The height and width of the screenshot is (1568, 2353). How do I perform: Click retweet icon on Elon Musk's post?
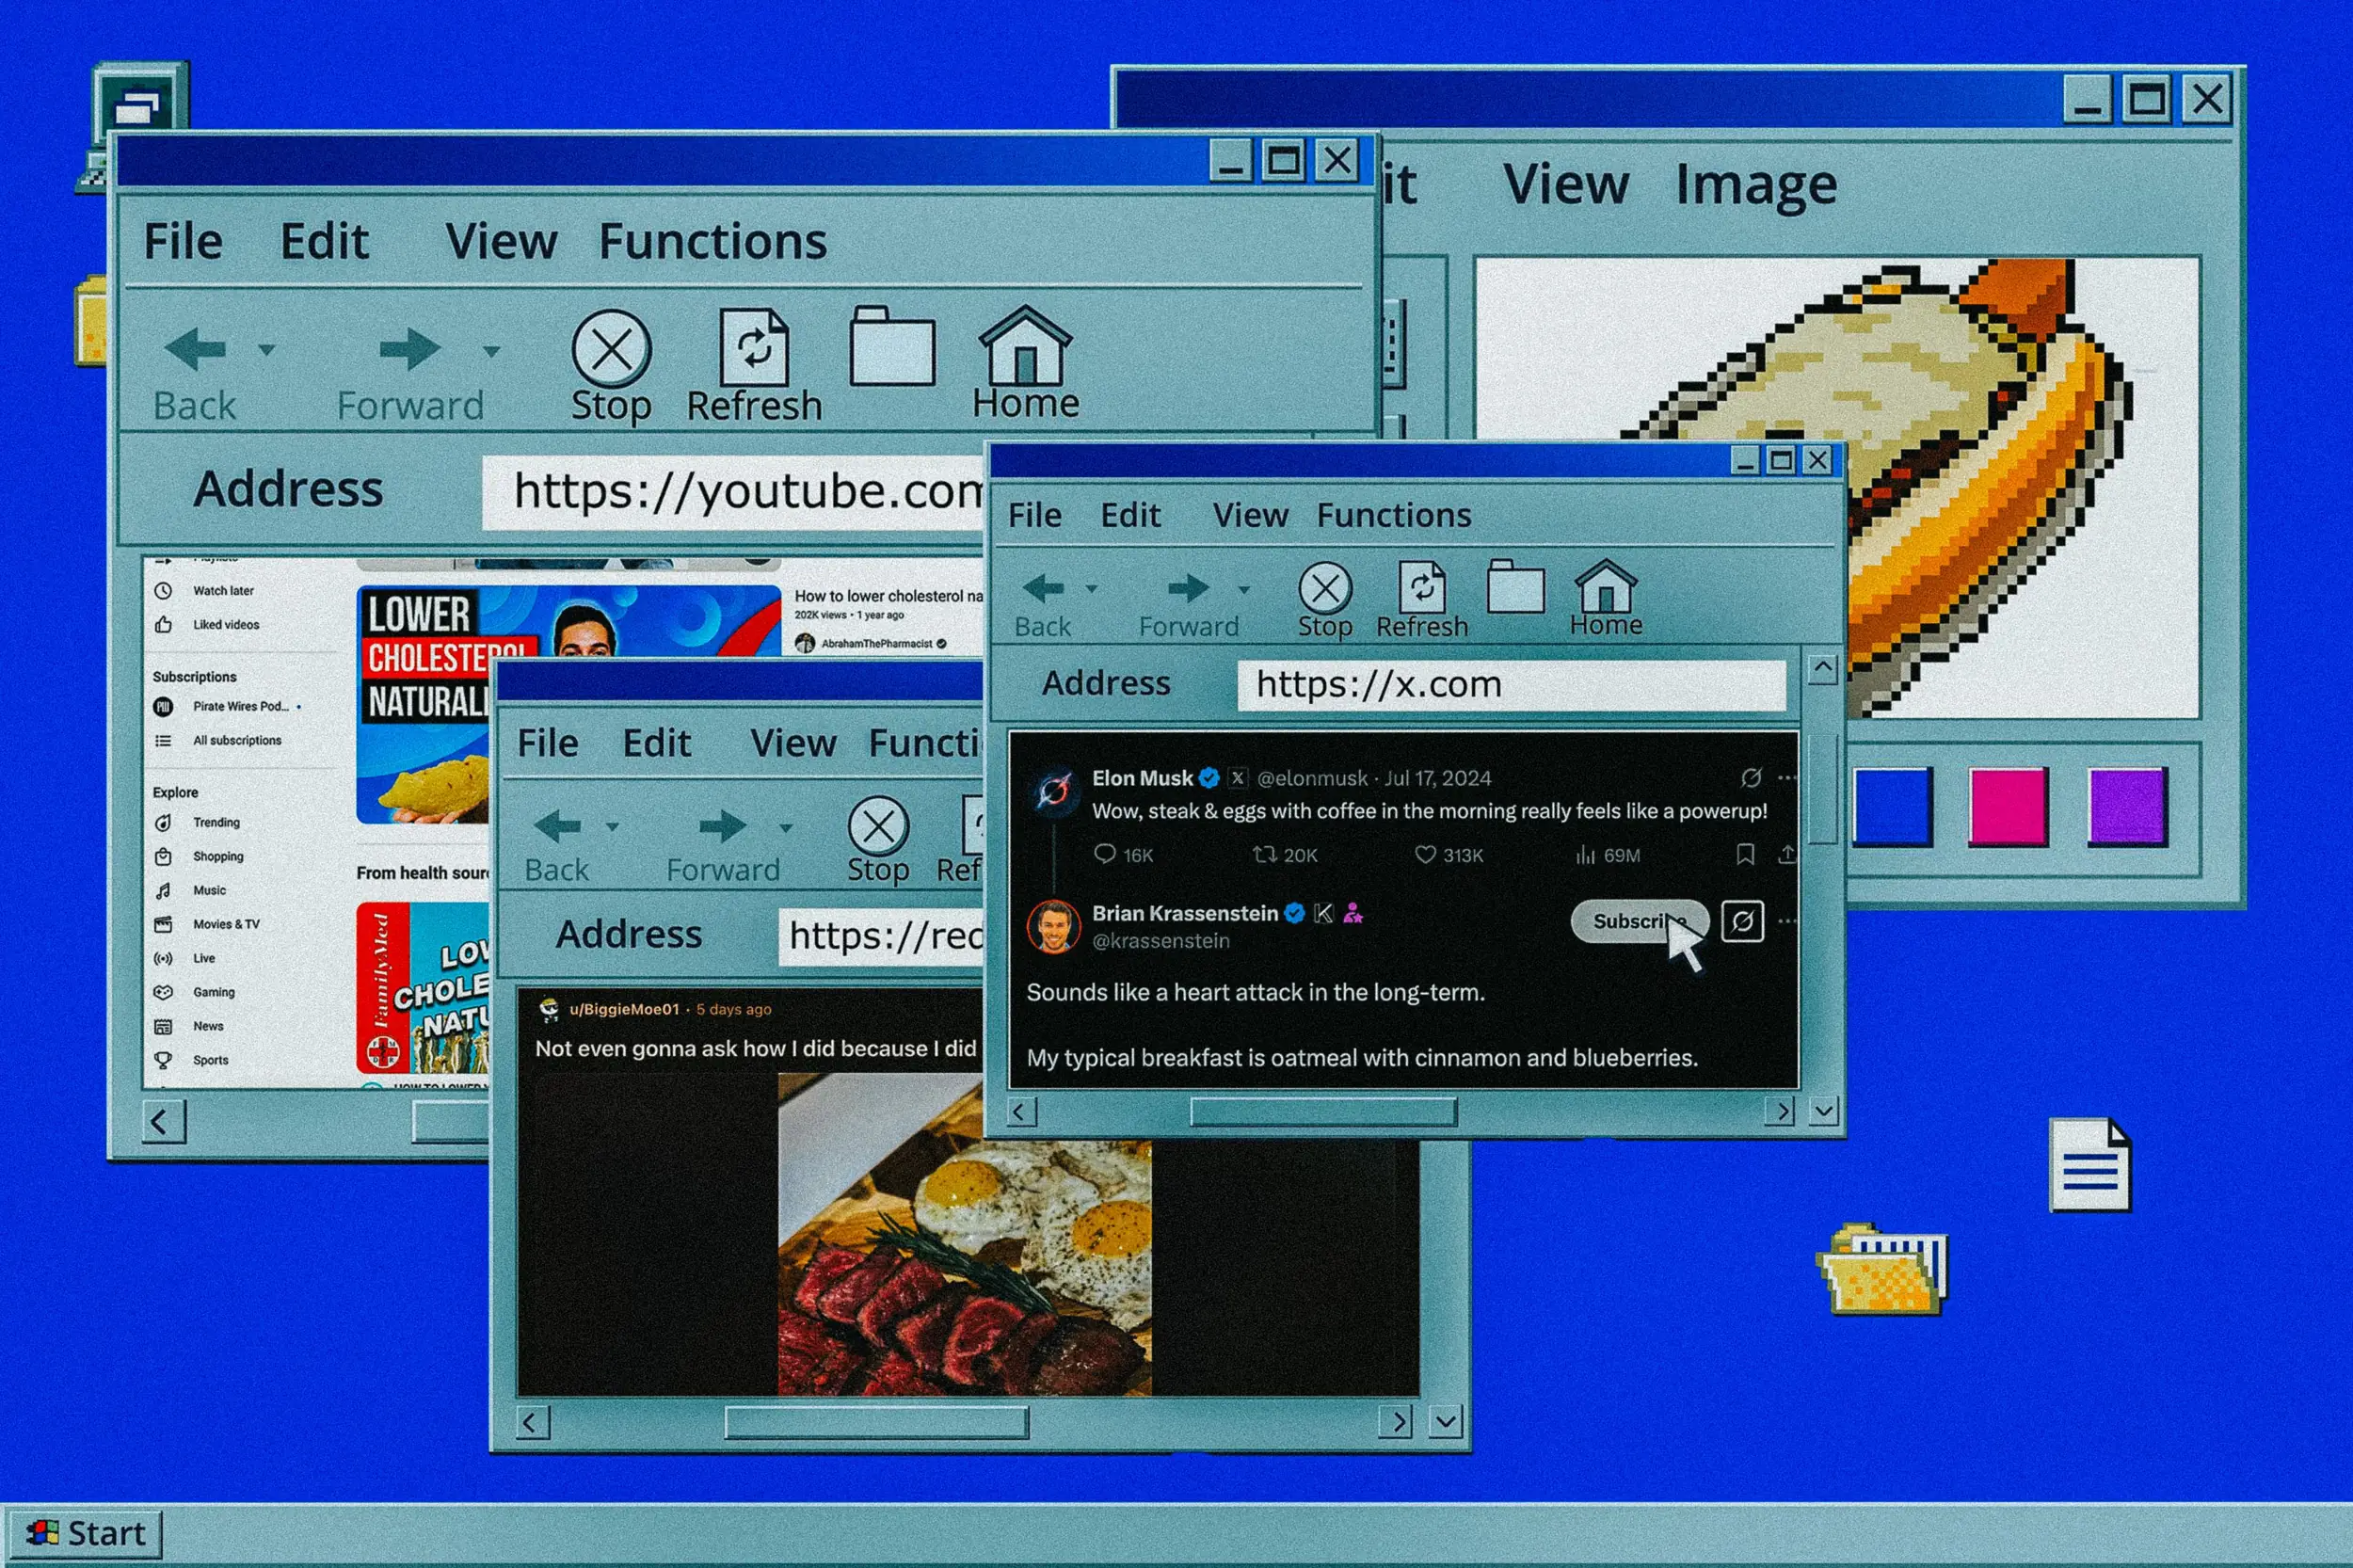[1264, 855]
